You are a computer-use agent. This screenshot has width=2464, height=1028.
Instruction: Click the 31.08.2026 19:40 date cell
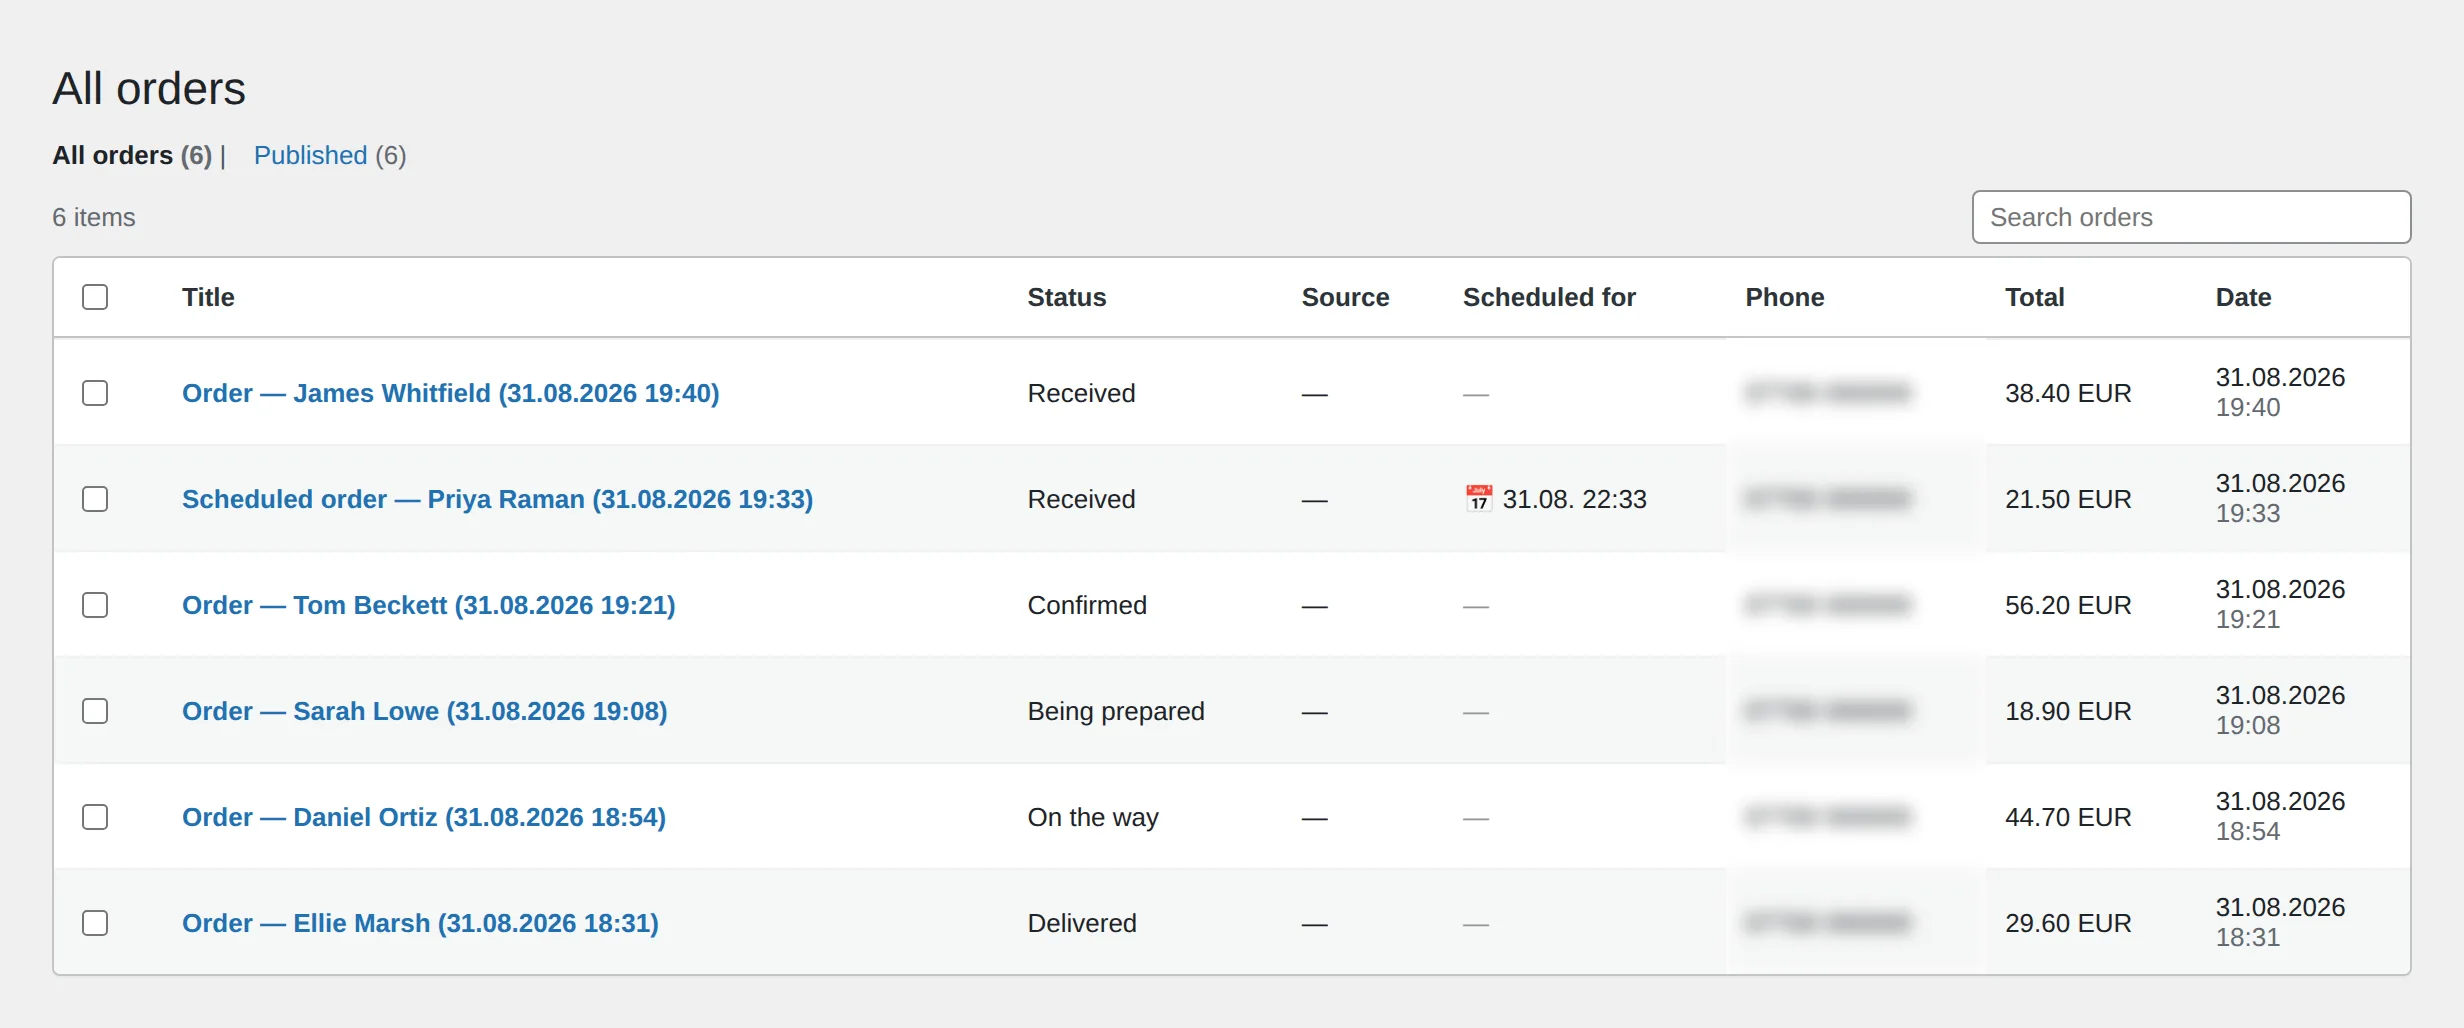tap(2280, 392)
